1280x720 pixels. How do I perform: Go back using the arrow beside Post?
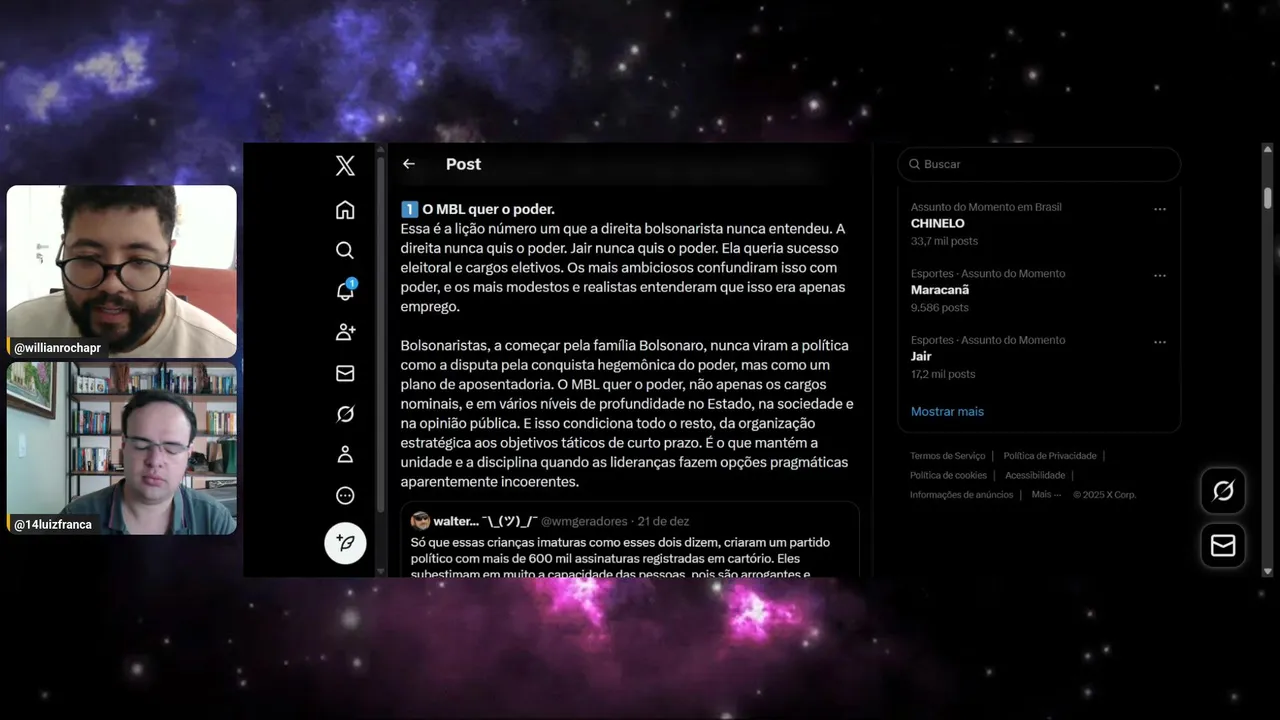click(x=409, y=164)
